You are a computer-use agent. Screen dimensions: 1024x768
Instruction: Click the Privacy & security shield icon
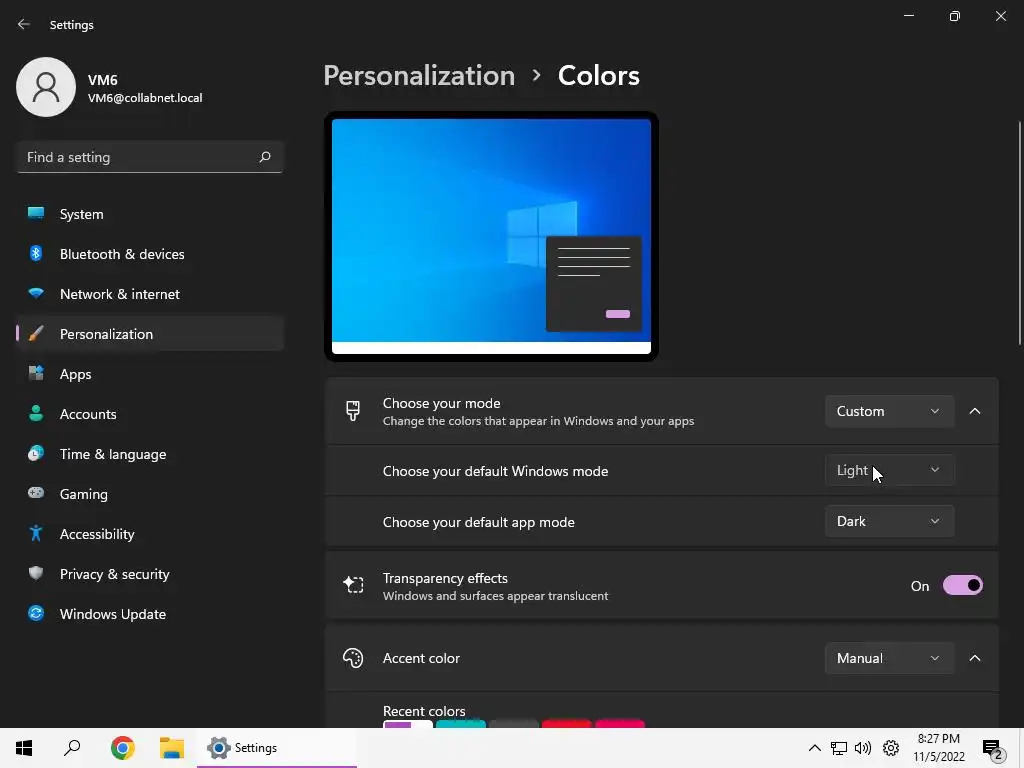[x=36, y=573]
